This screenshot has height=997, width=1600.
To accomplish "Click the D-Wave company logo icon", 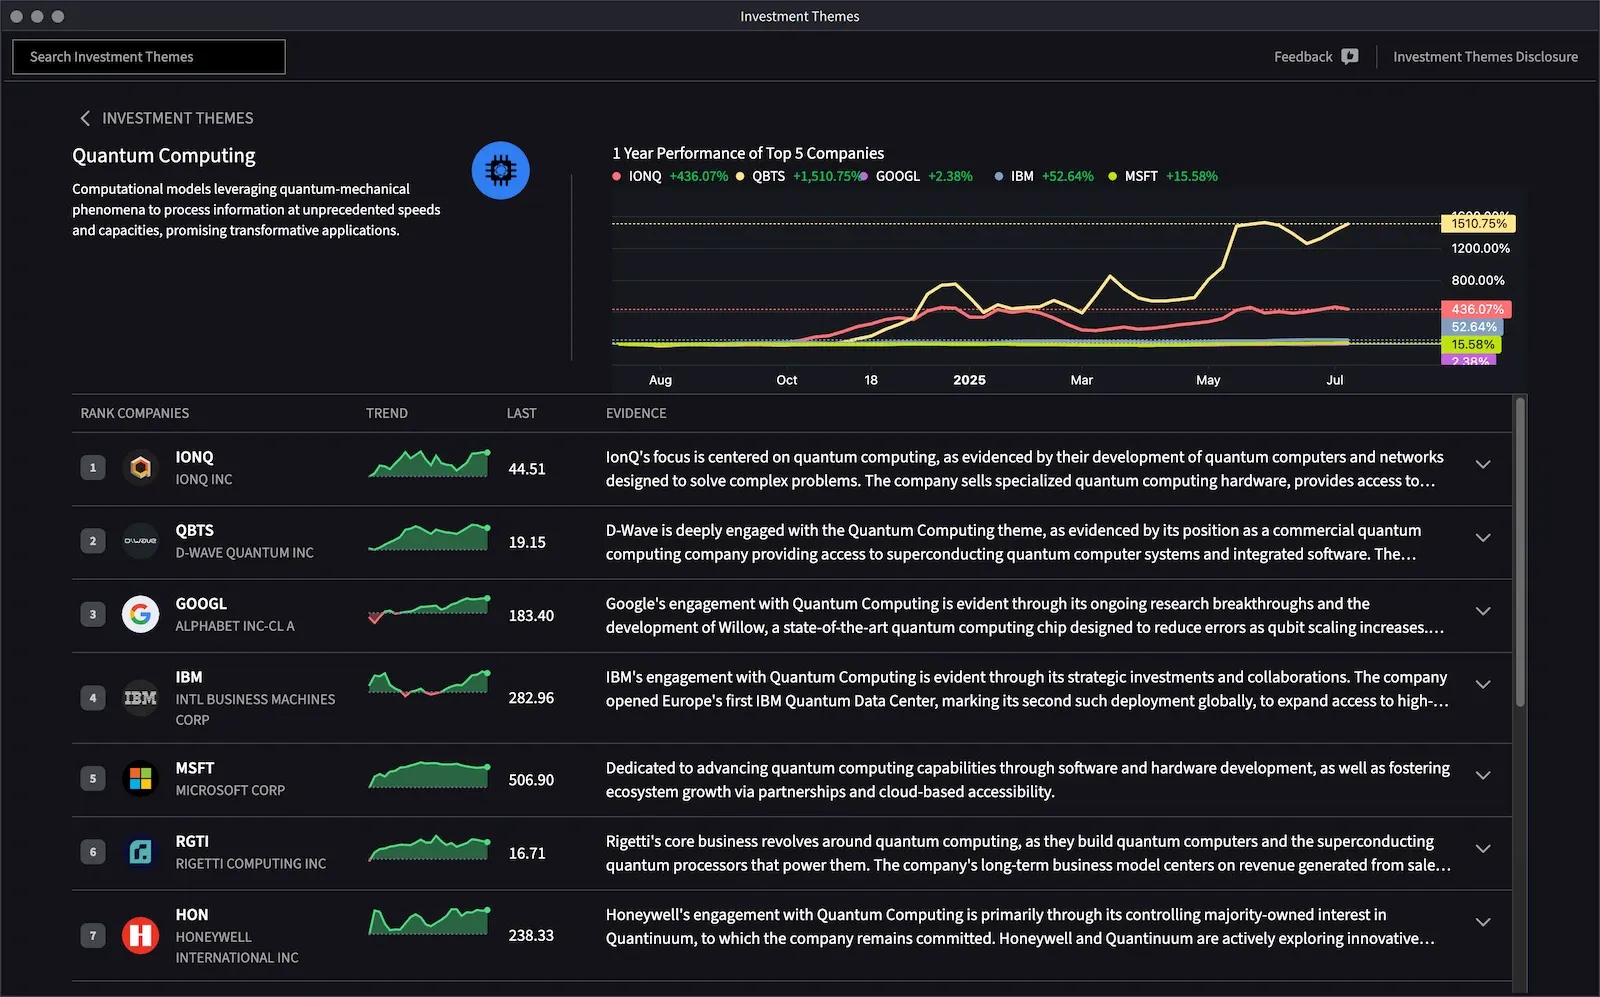I will [x=141, y=541].
